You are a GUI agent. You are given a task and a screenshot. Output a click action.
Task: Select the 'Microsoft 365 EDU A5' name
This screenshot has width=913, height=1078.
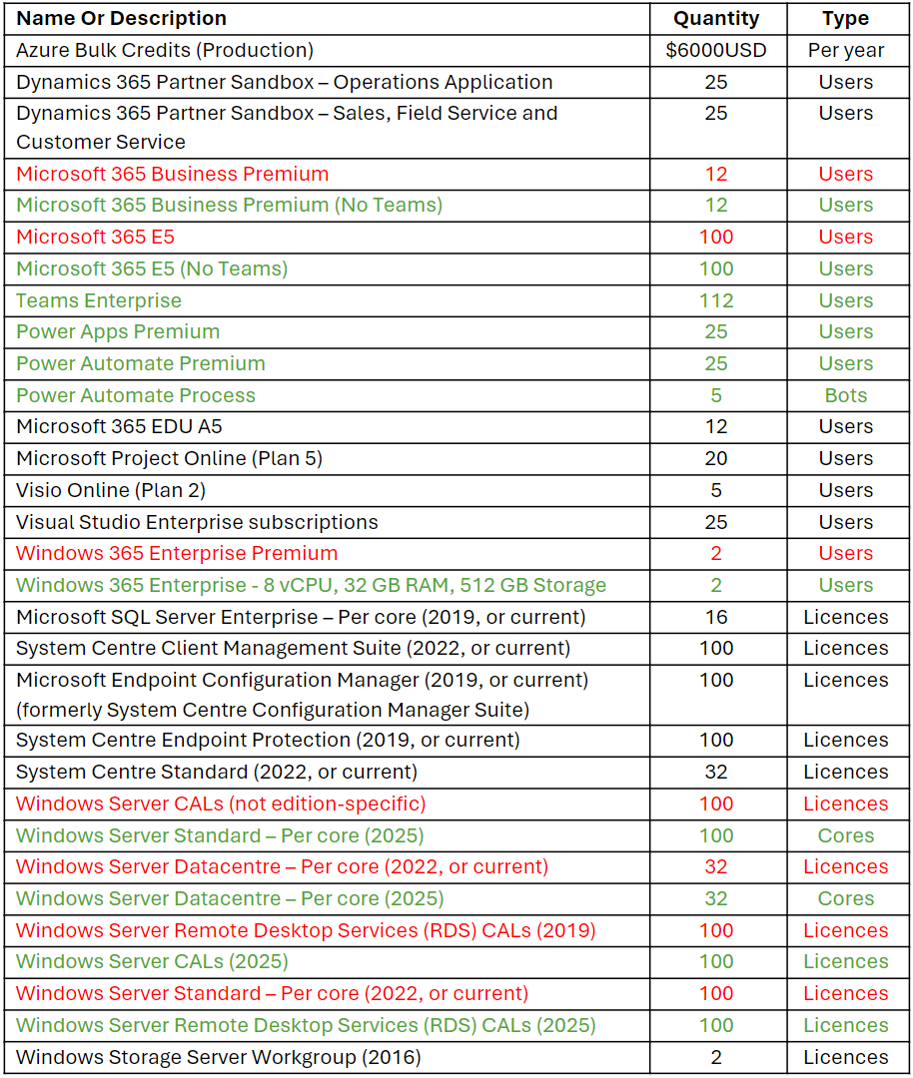tap(120, 426)
